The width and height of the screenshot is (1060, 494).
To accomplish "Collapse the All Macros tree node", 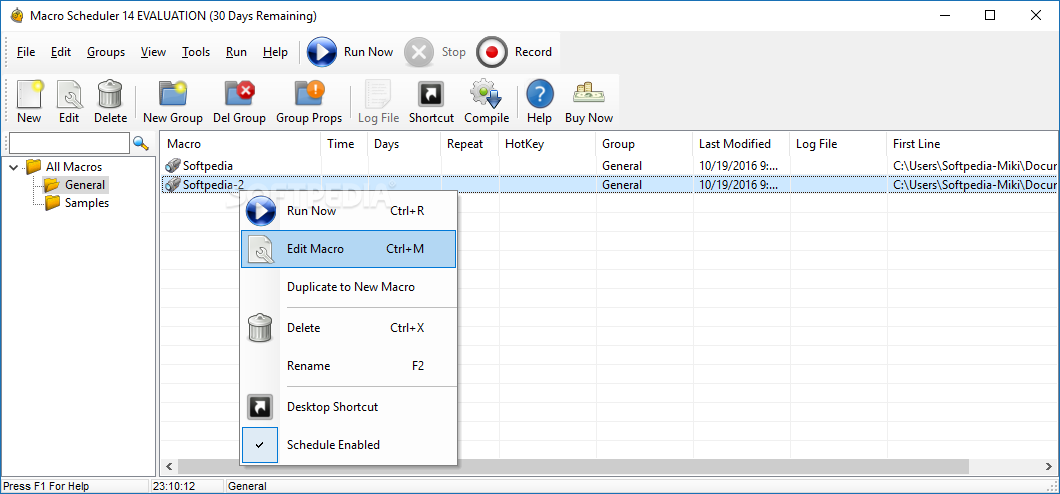I will (14, 166).
